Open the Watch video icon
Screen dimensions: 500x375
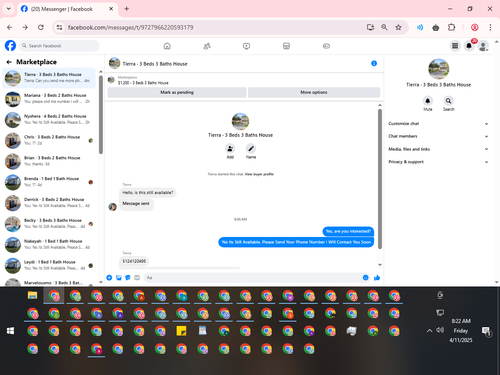coord(246,46)
